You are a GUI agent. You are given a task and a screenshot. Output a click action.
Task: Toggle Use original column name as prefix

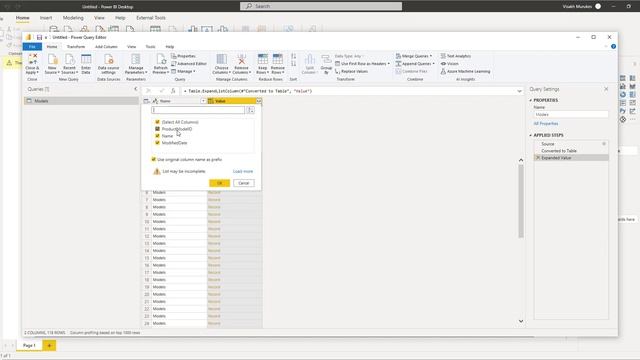pyautogui.click(x=153, y=160)
